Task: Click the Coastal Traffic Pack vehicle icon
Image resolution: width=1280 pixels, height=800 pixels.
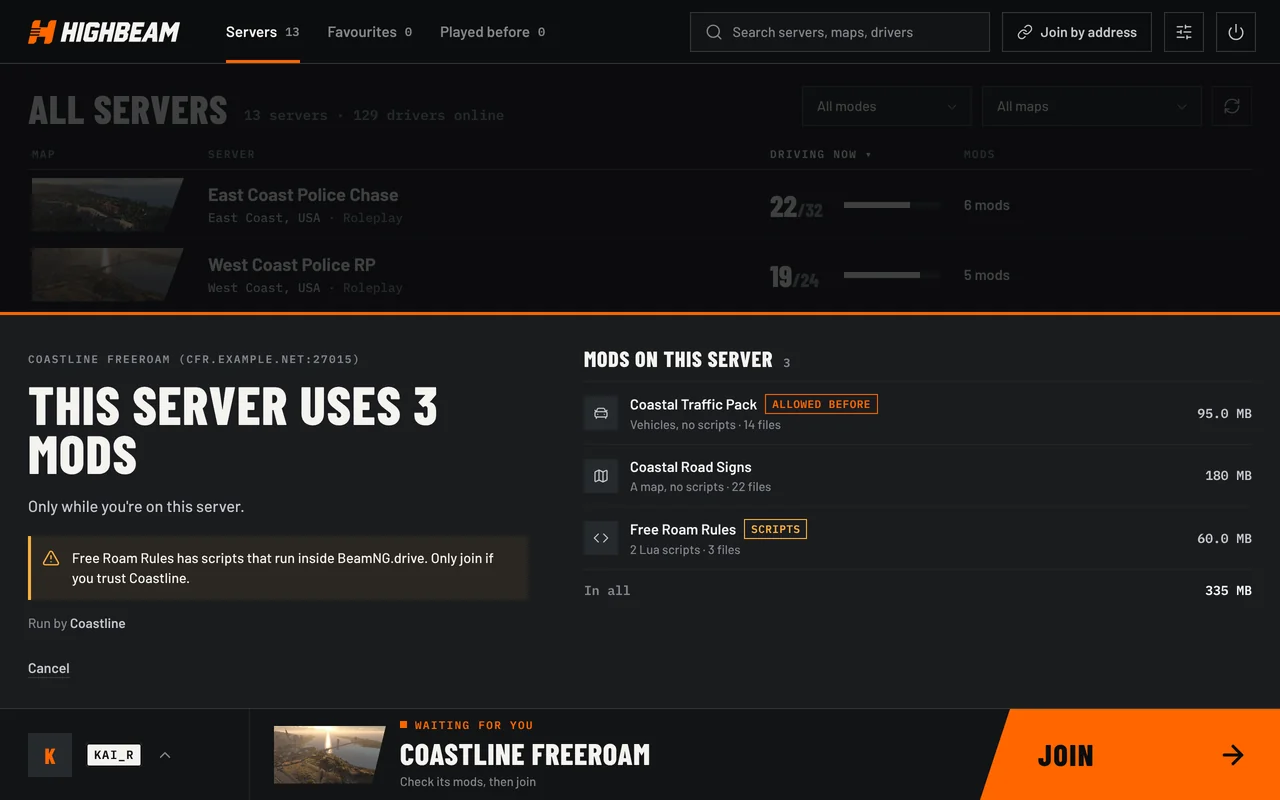Action: point(601,413)
